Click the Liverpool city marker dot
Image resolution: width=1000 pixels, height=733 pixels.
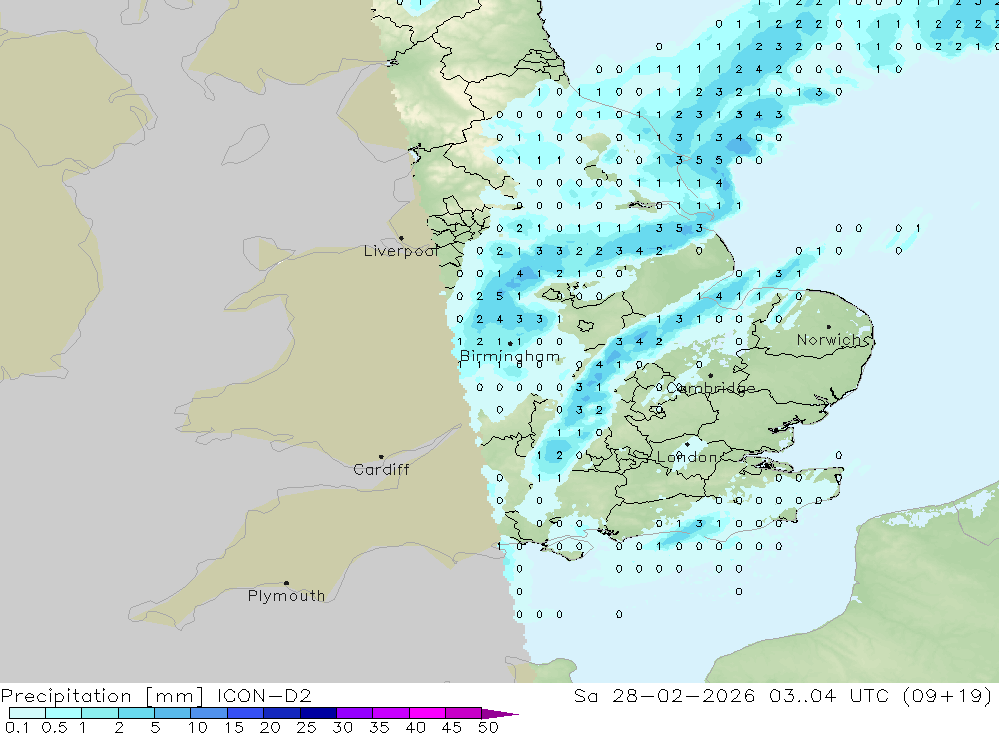click(x=401, y=239)
